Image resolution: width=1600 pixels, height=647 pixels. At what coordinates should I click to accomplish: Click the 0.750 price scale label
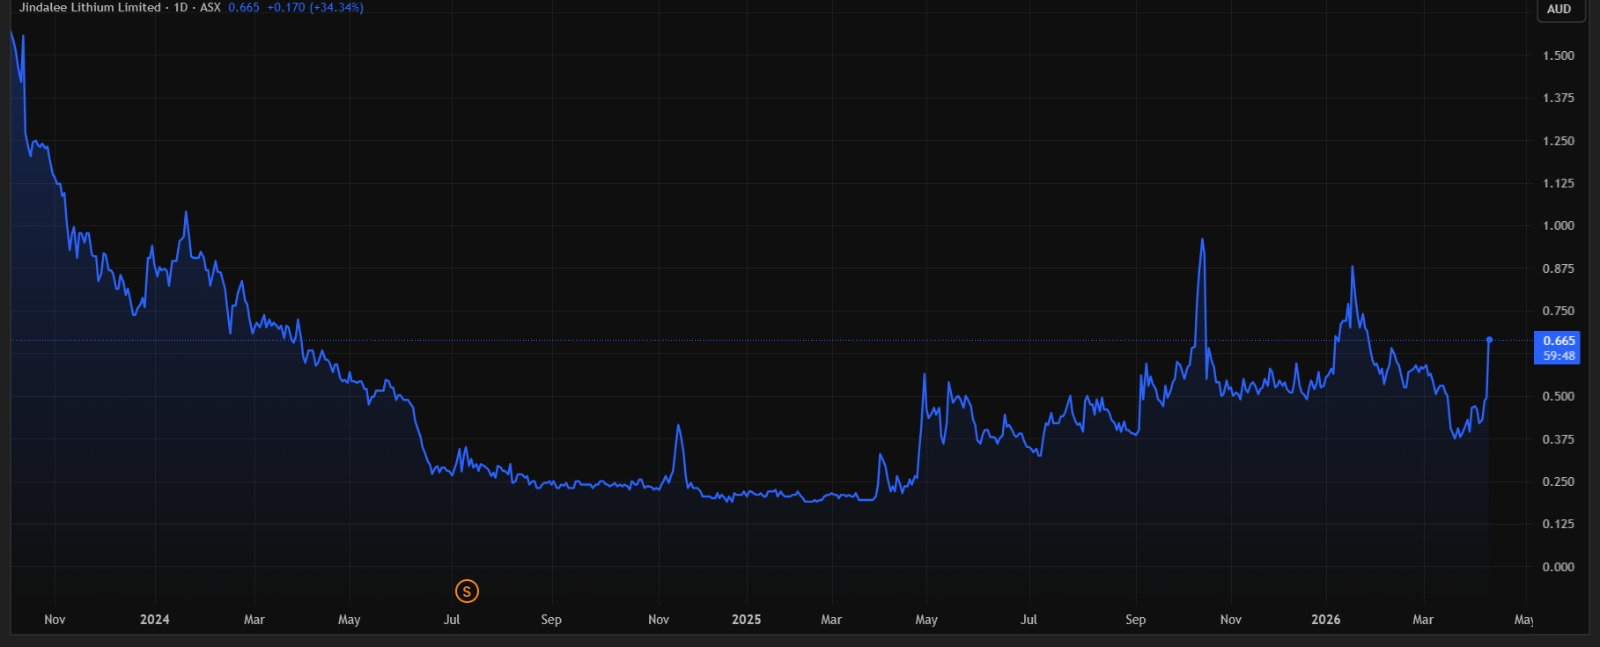point(1558,311)
